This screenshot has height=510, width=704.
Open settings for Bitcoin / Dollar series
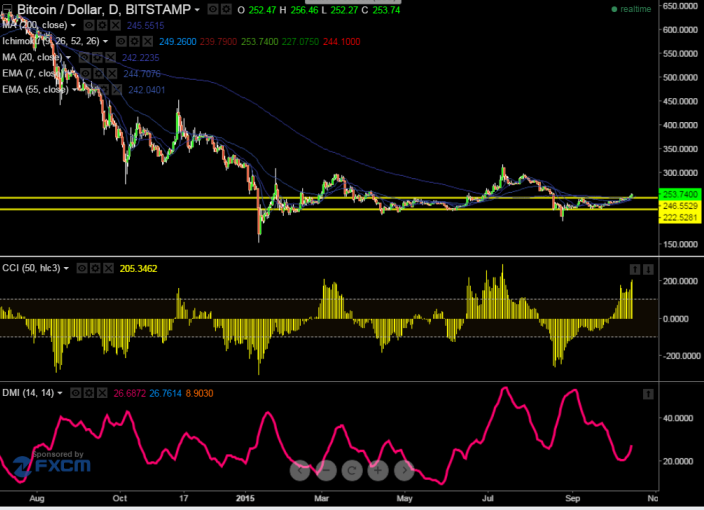click(226, 9)
